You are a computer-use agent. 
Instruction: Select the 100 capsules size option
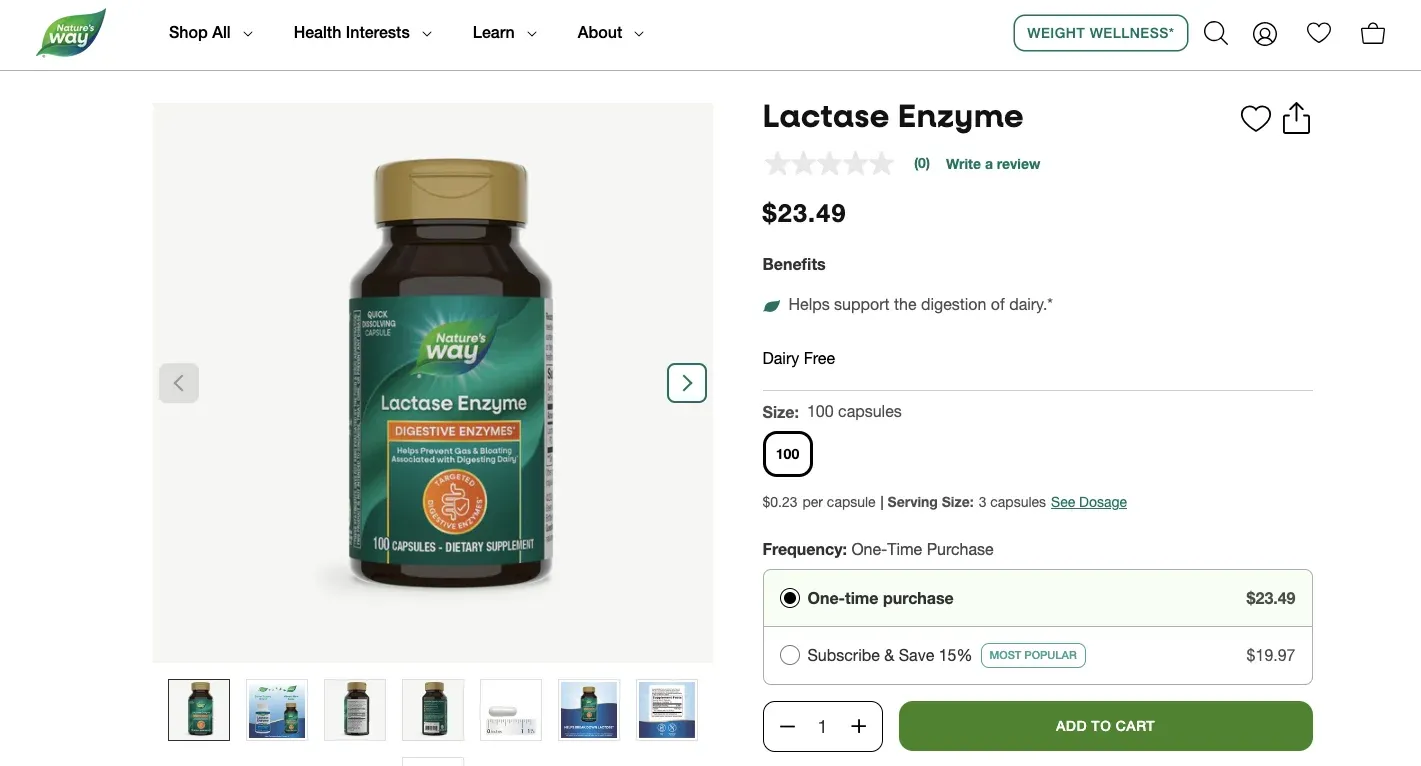pyautogui.click(x=788, y=454)
